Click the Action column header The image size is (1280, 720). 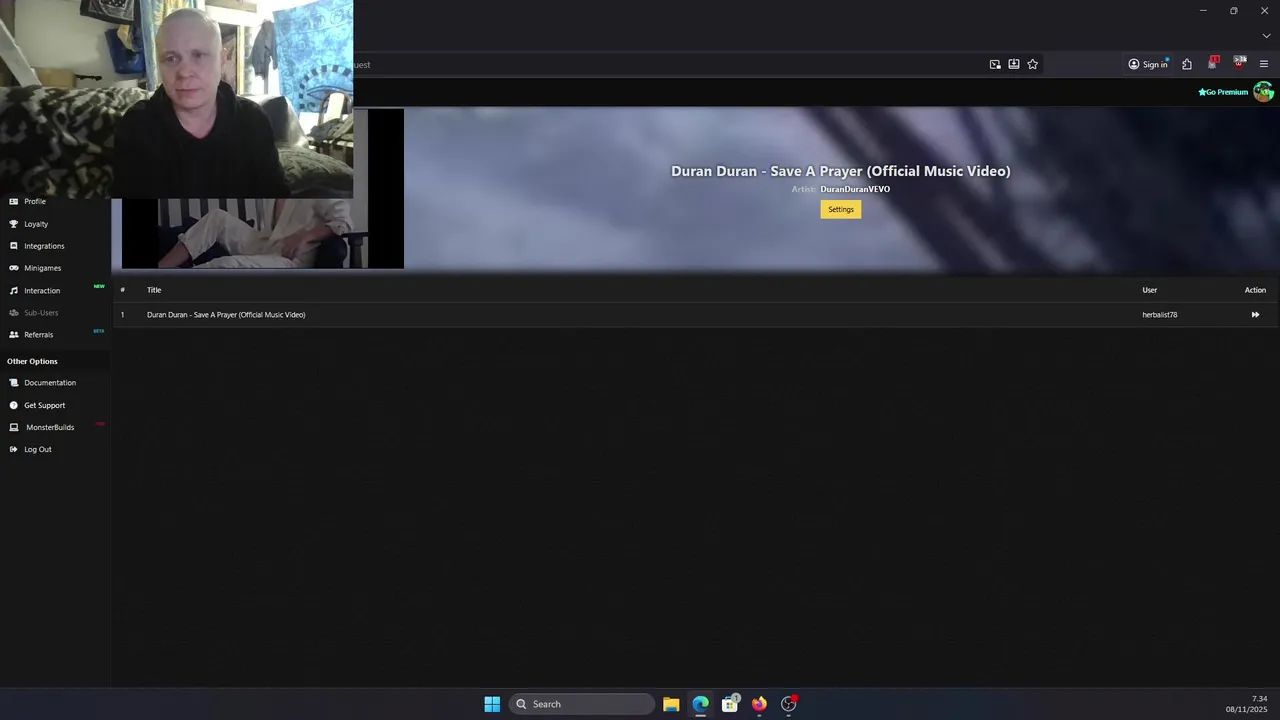tap(1255, 290)
